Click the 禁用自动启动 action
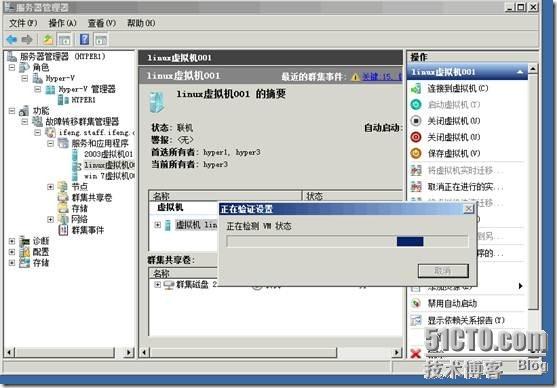This screenshot has height=388, width=557. tap(452, 303)
